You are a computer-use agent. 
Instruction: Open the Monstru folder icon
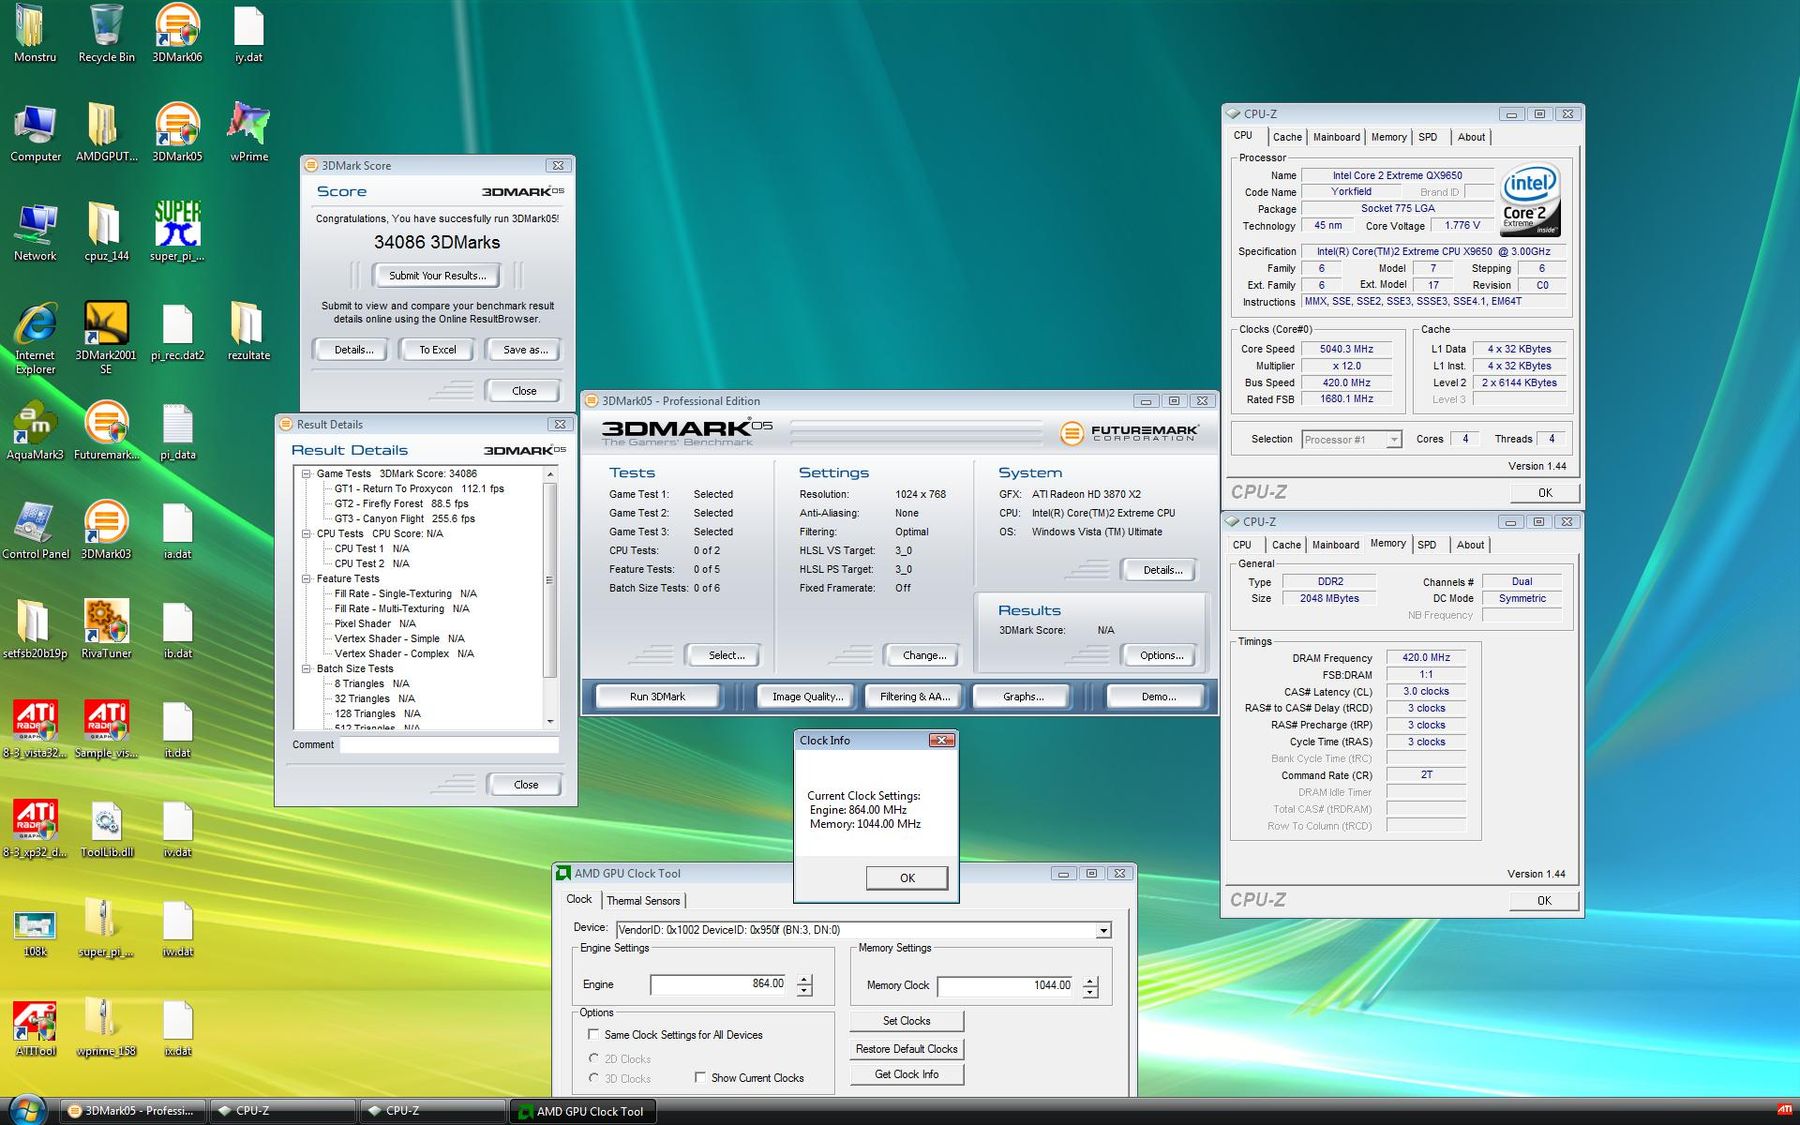click(35, 33)
